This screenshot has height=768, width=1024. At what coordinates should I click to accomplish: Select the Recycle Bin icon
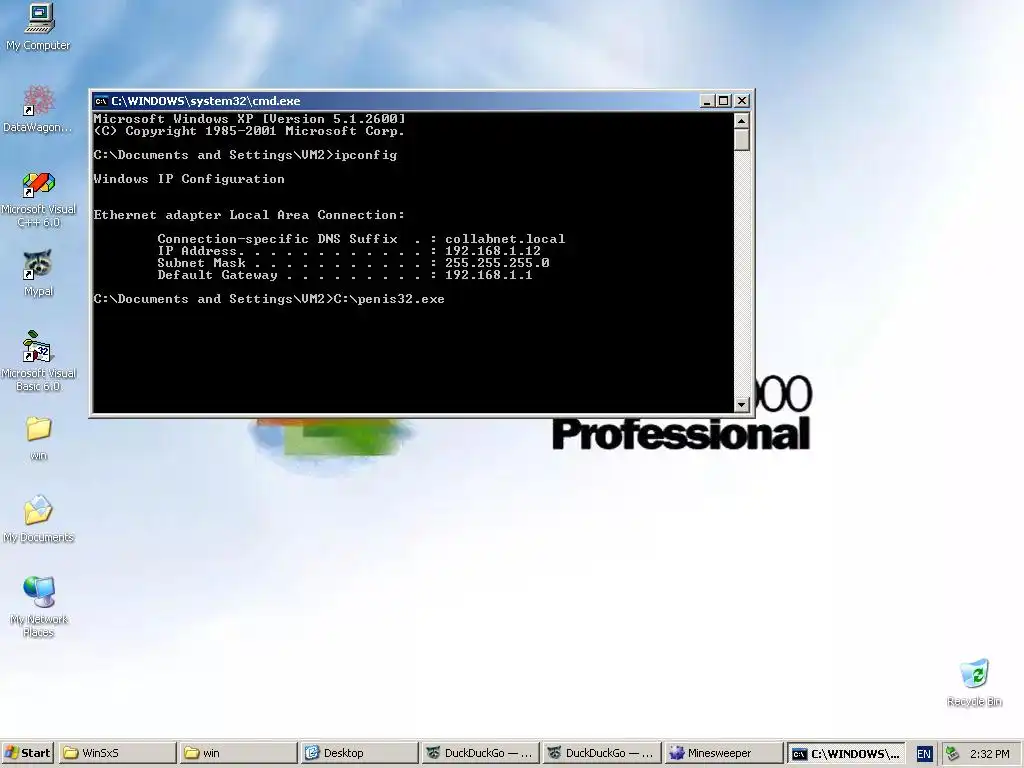coord(974,683)
